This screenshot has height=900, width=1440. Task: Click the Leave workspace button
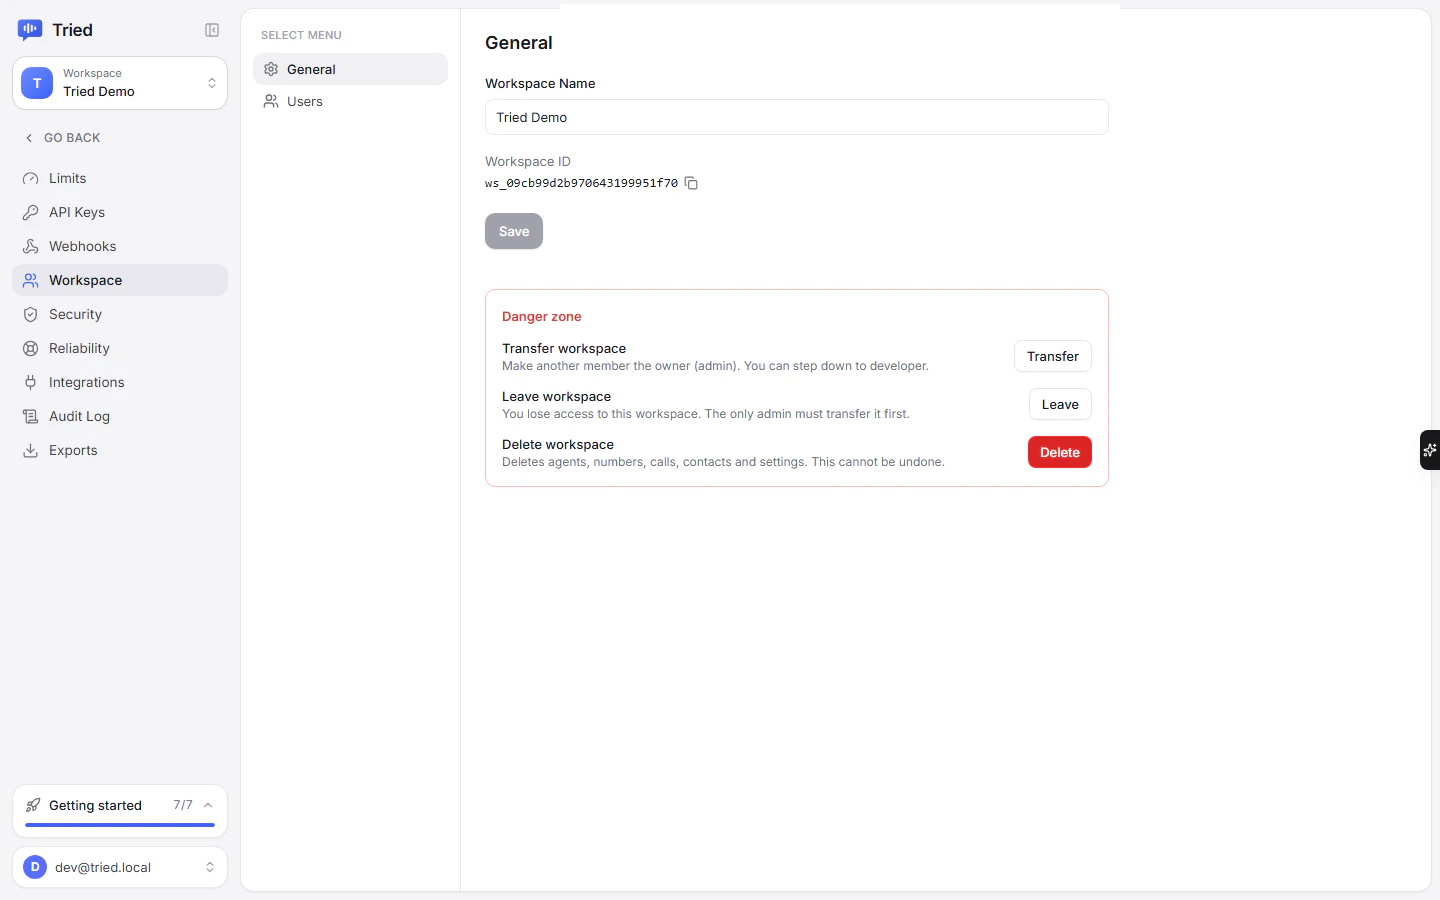click(x=1060, y=404)
